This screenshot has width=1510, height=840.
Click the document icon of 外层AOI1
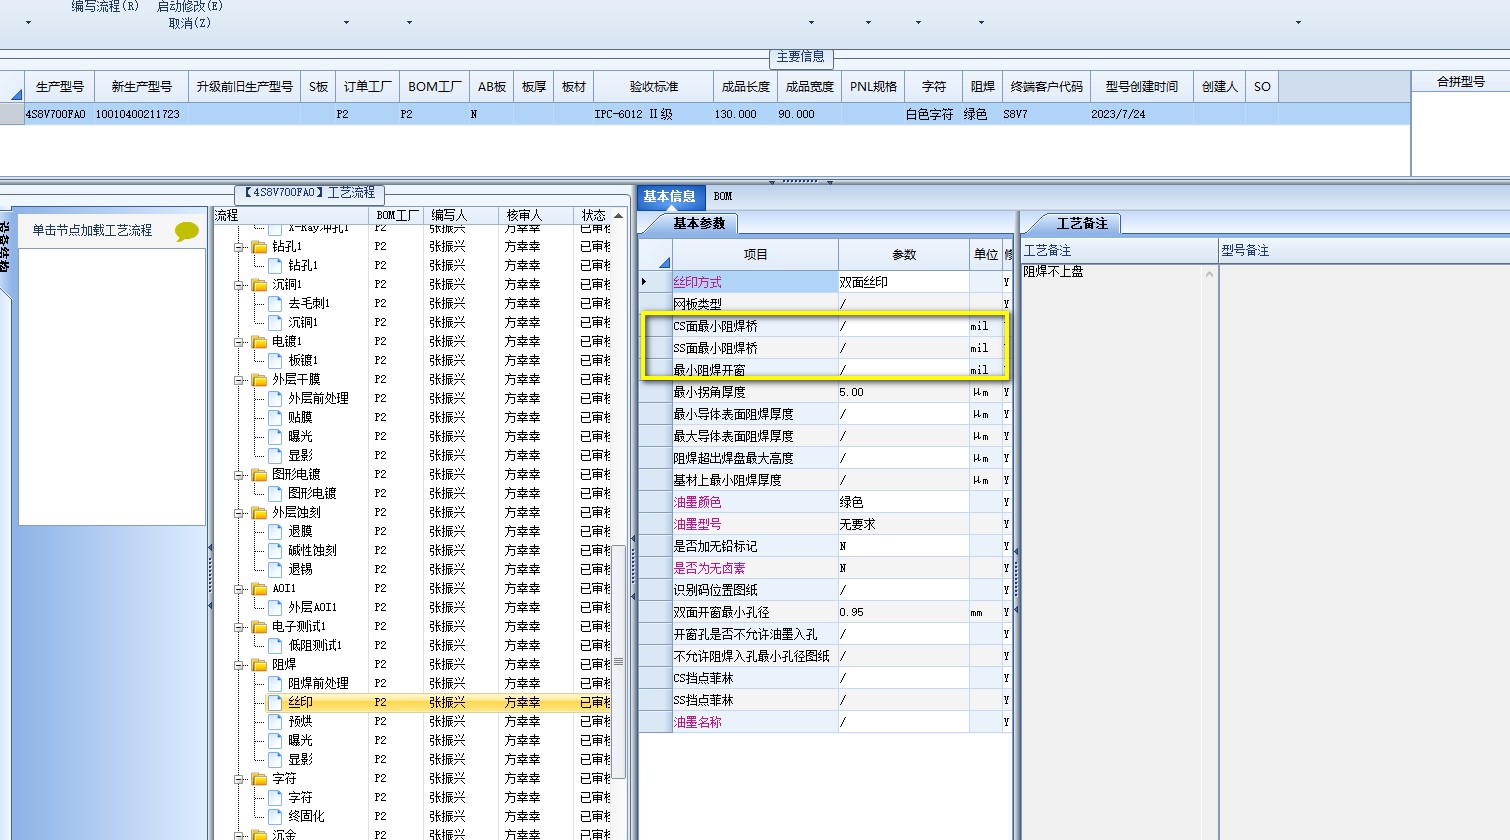[275, 607]
